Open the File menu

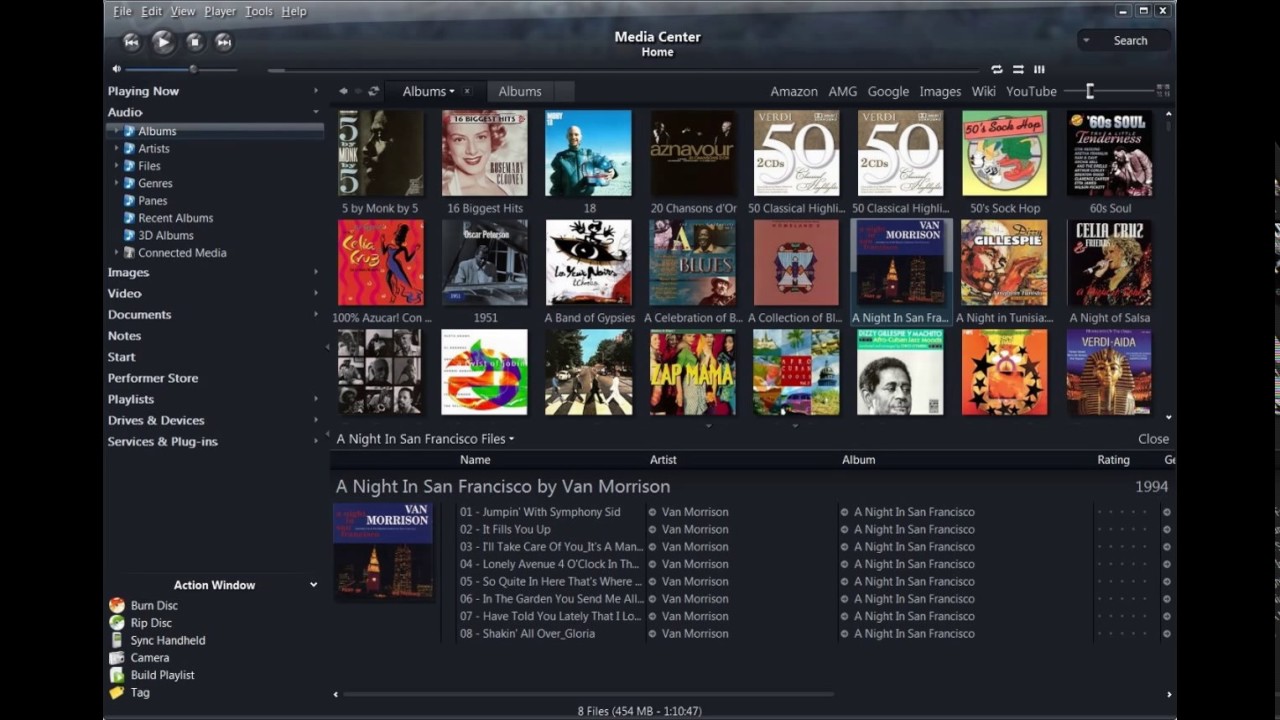point(122,11)
